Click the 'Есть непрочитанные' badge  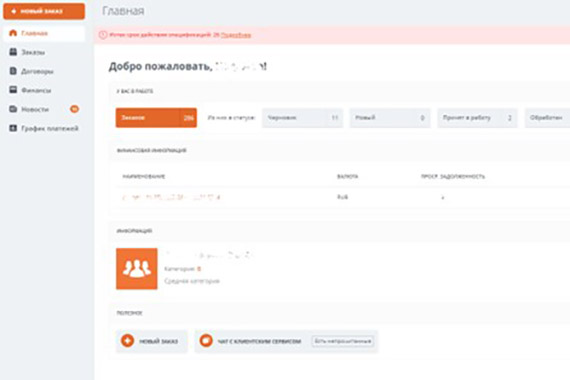[x=343, y=341]
